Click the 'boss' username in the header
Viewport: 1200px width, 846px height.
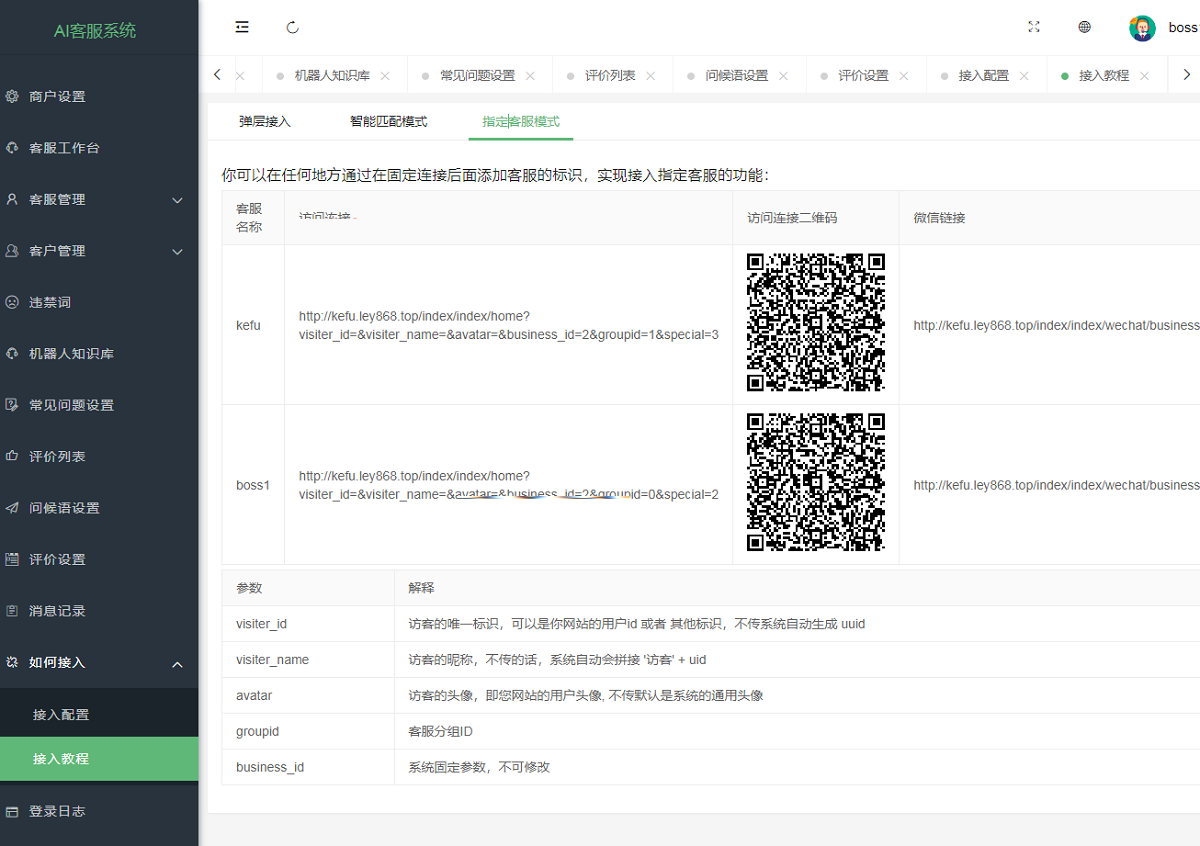[1183, 28]
